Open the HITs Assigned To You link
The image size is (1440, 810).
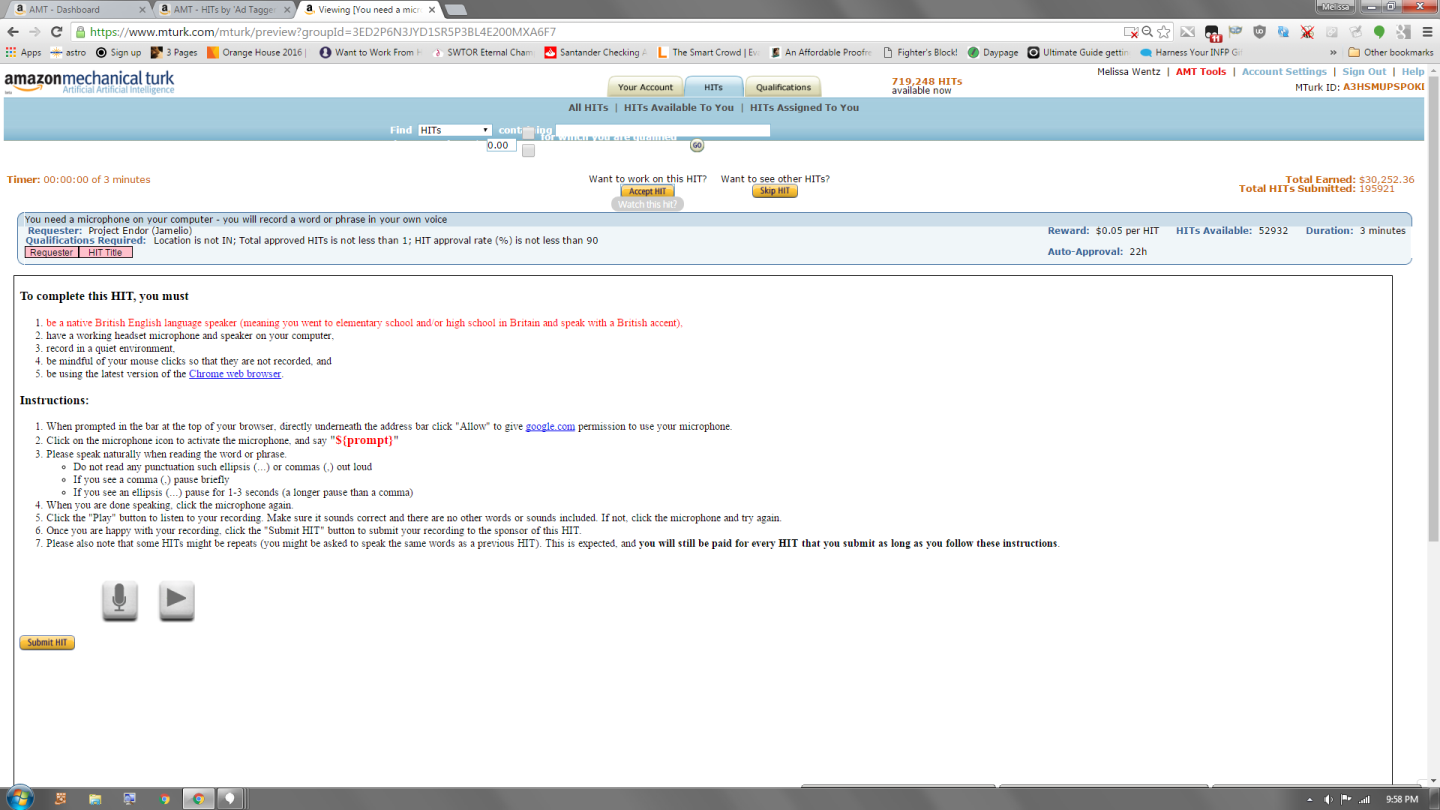(804, 107)
